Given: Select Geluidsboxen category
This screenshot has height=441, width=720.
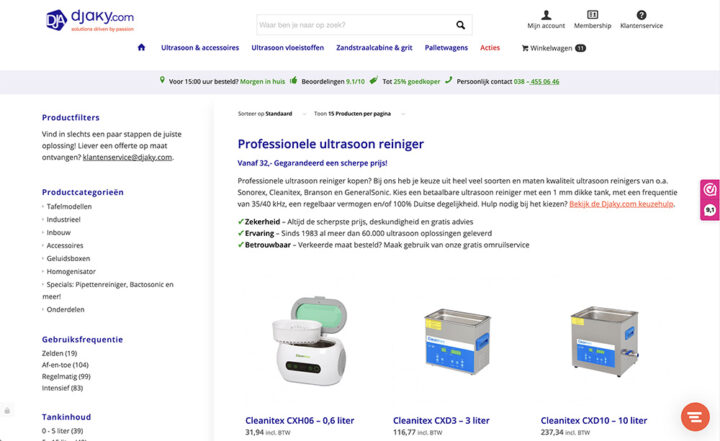Looking at the screenshot, I should (68, 258).
